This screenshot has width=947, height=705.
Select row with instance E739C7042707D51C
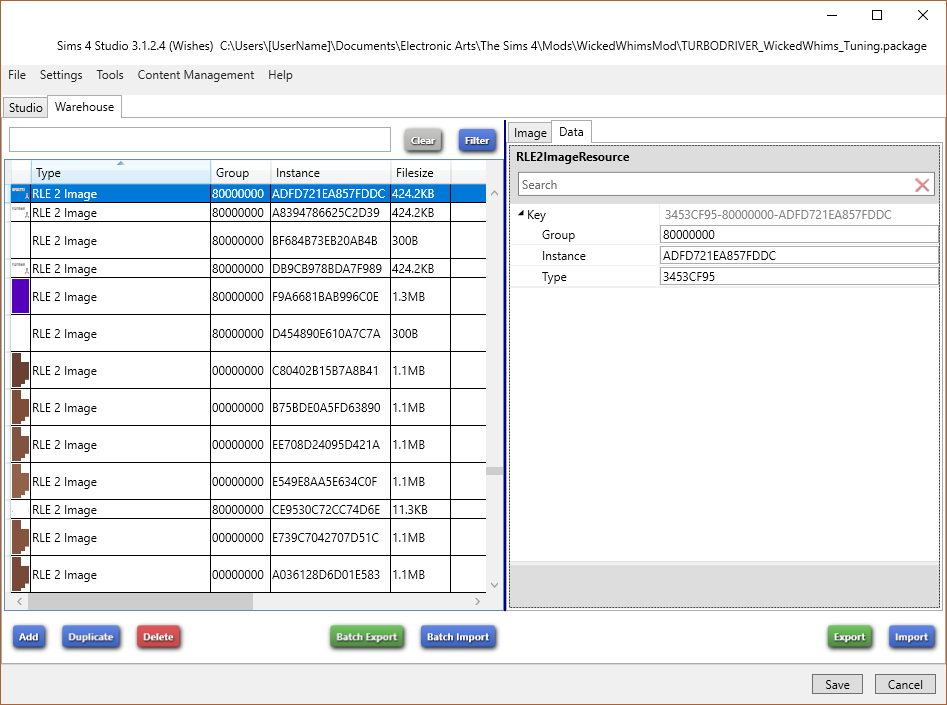248,537
